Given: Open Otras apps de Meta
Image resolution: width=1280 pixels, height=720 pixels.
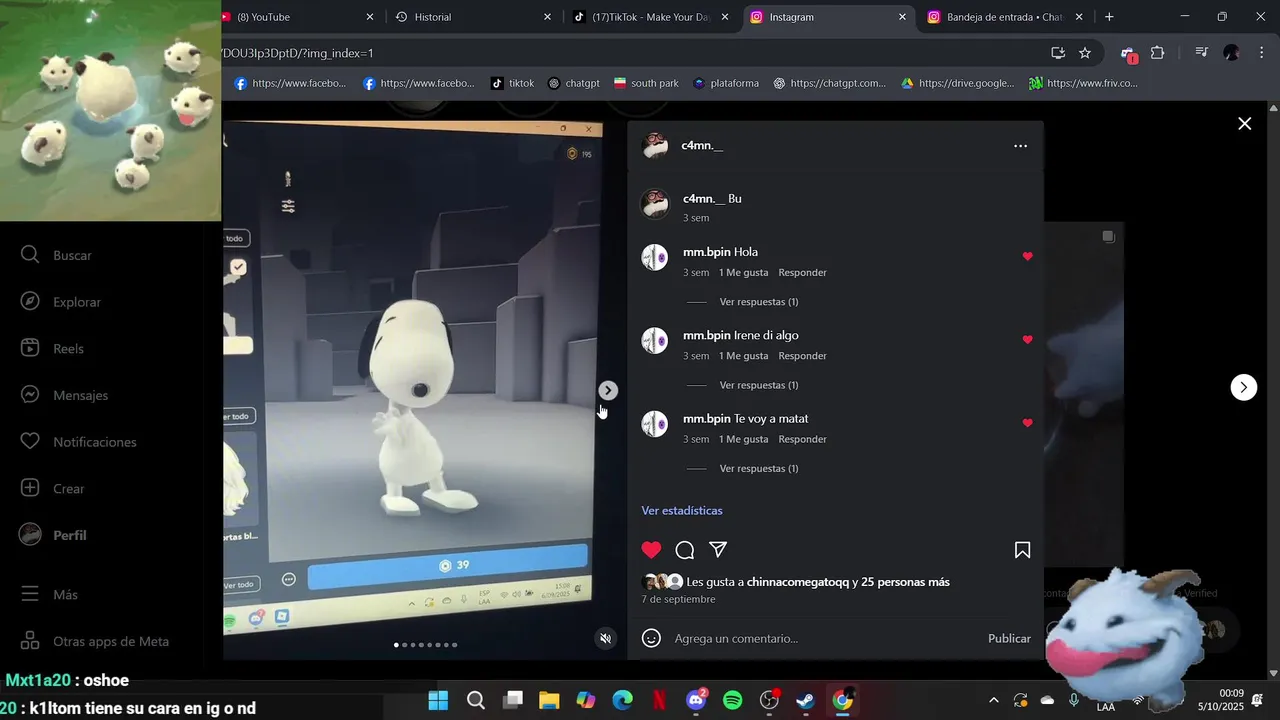Looking at the screenshot, I should click(95, 641).
